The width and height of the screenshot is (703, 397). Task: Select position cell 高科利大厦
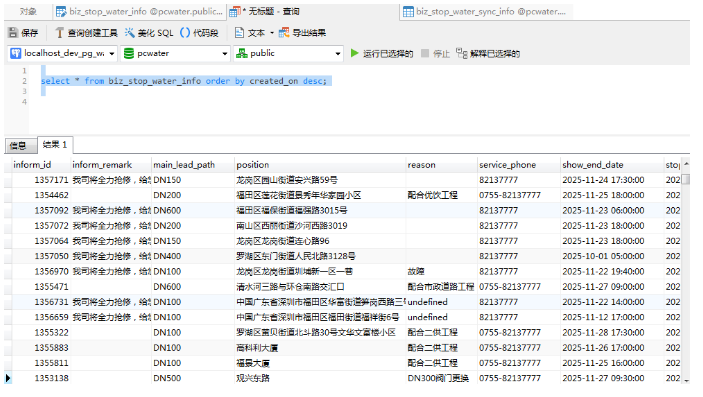click(x=320, y=348)
